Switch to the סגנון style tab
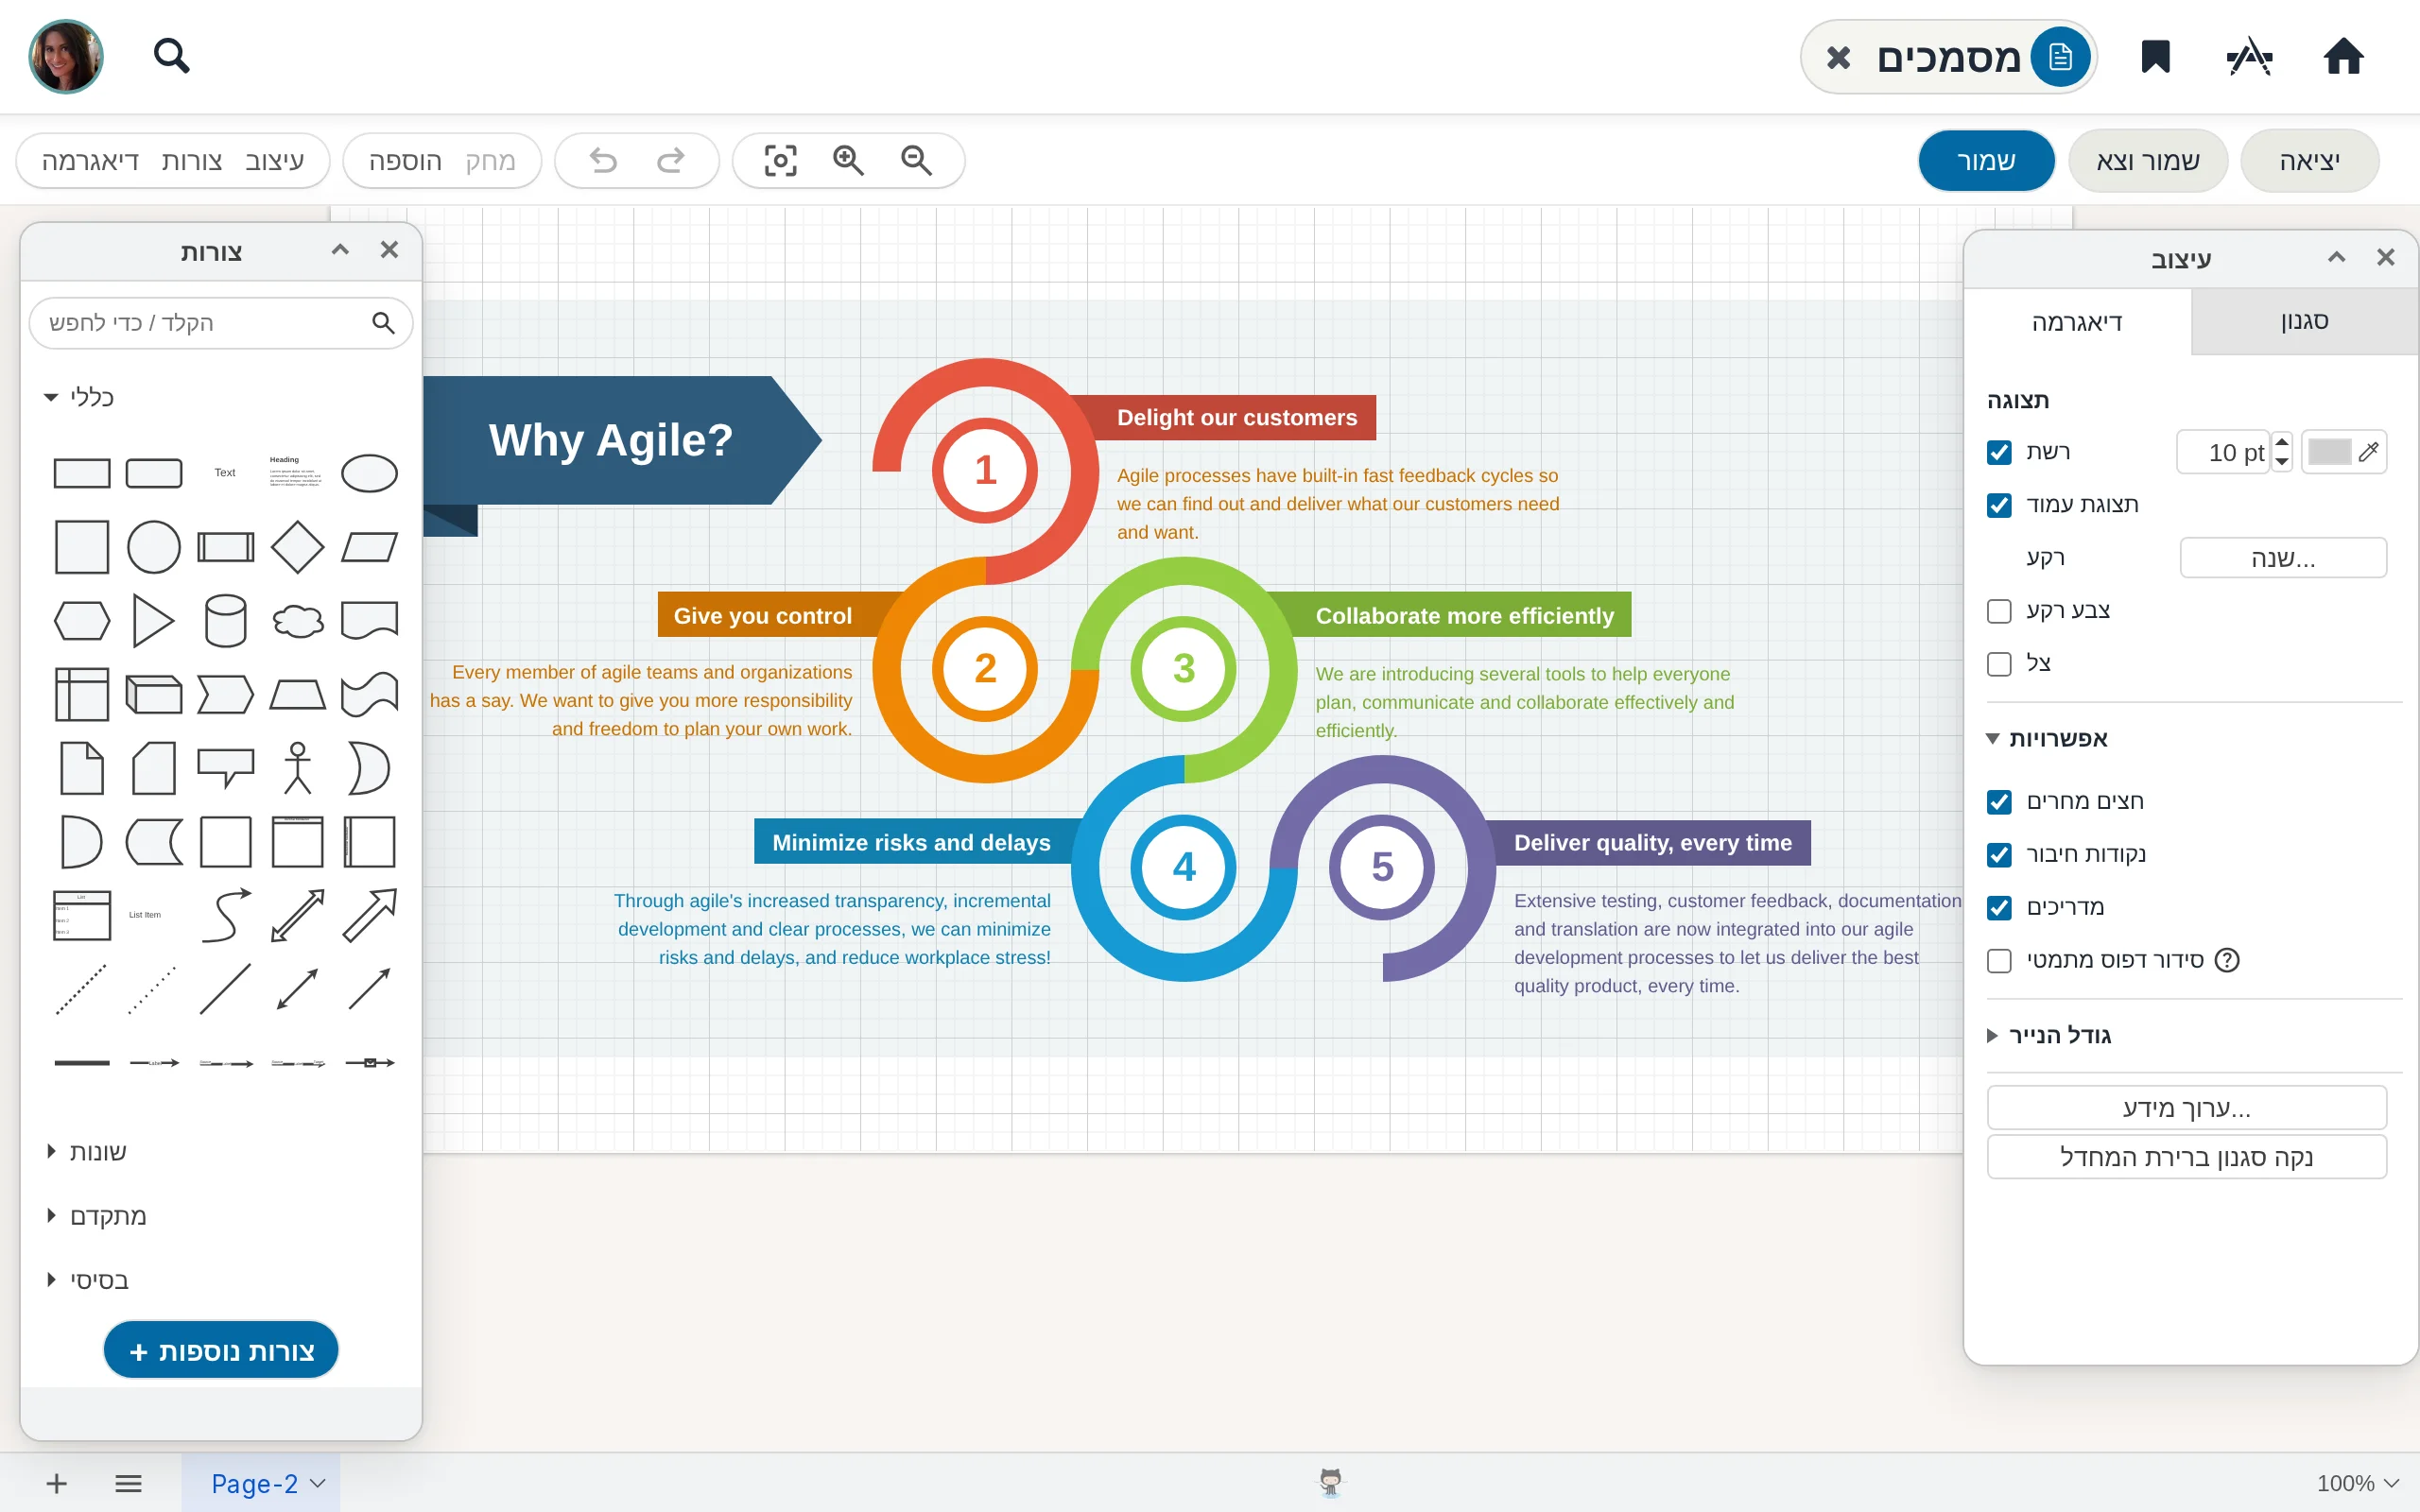Viewport: 2420px width, 1512px height. click(x=2304, y=321)
